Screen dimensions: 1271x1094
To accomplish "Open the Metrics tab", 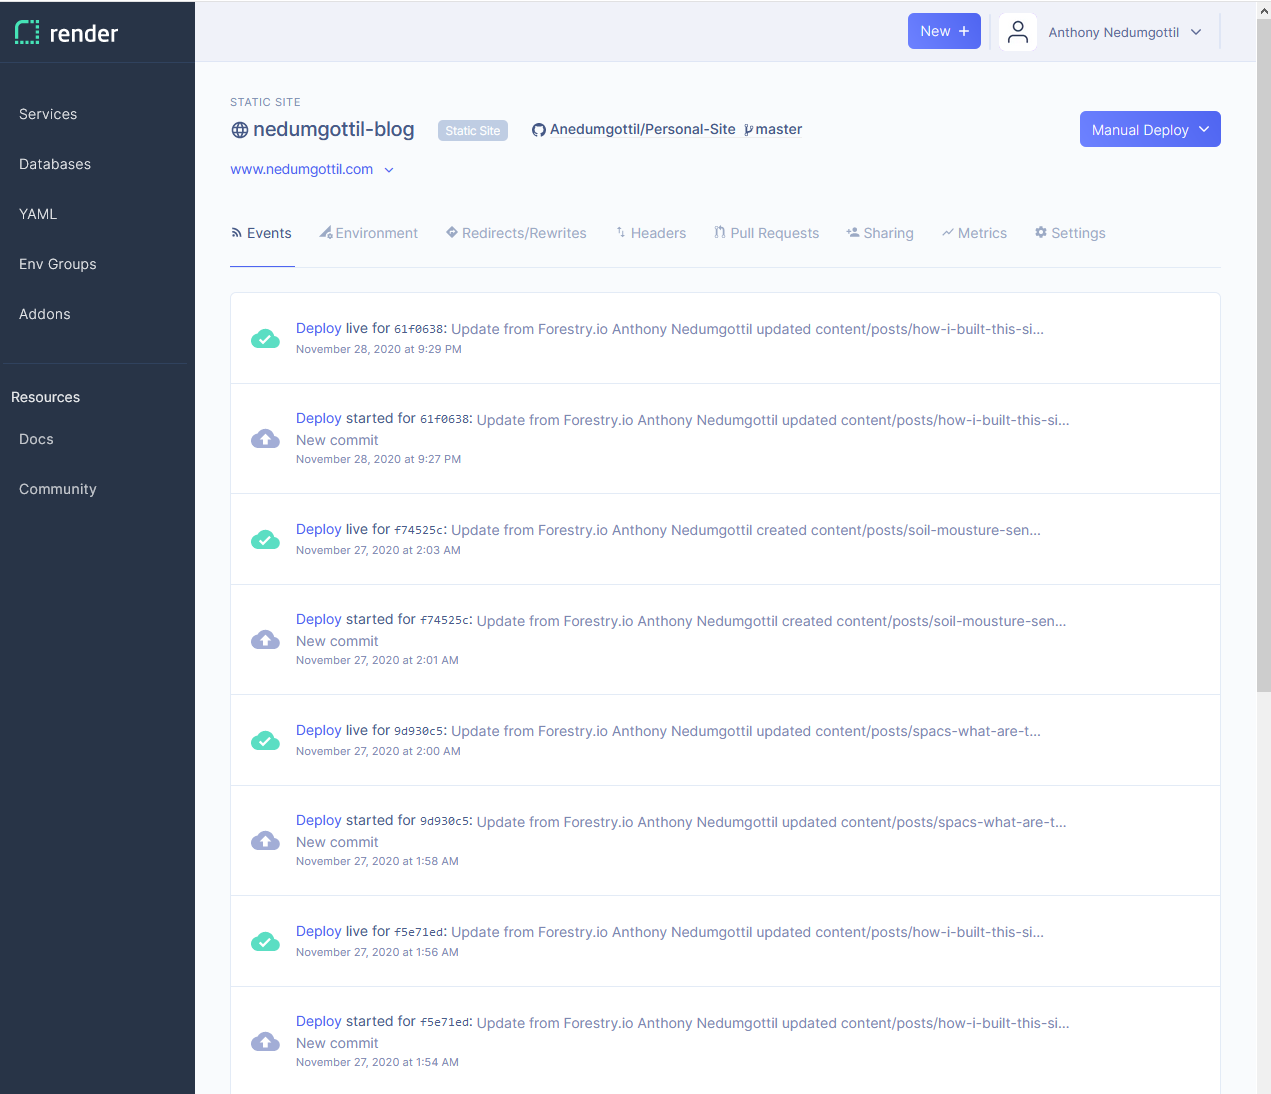I will coord(974,233).
